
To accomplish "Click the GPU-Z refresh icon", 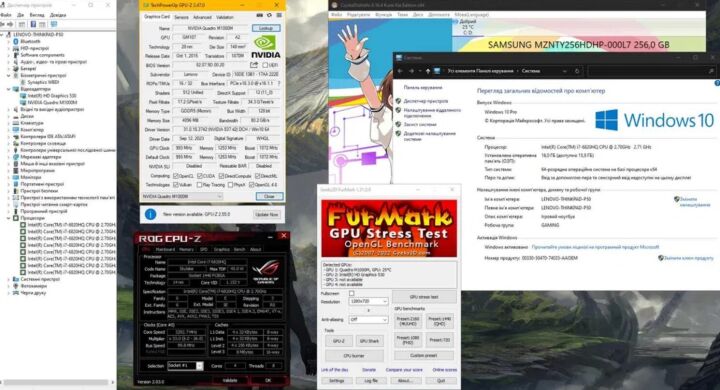I will [x=270, y=16].
